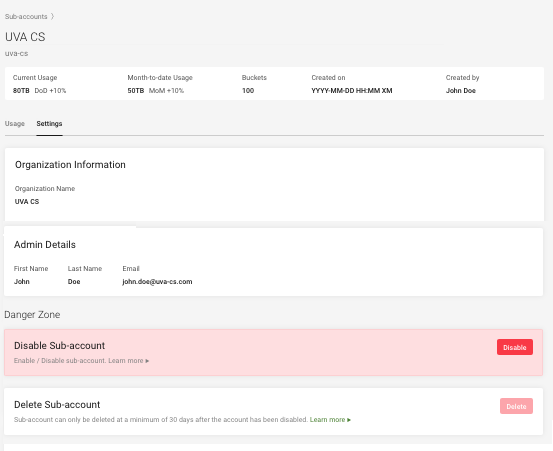Screen dimensions: 553x451
Task: Click the Buckets count 100
Action: (x=248, y=91)
